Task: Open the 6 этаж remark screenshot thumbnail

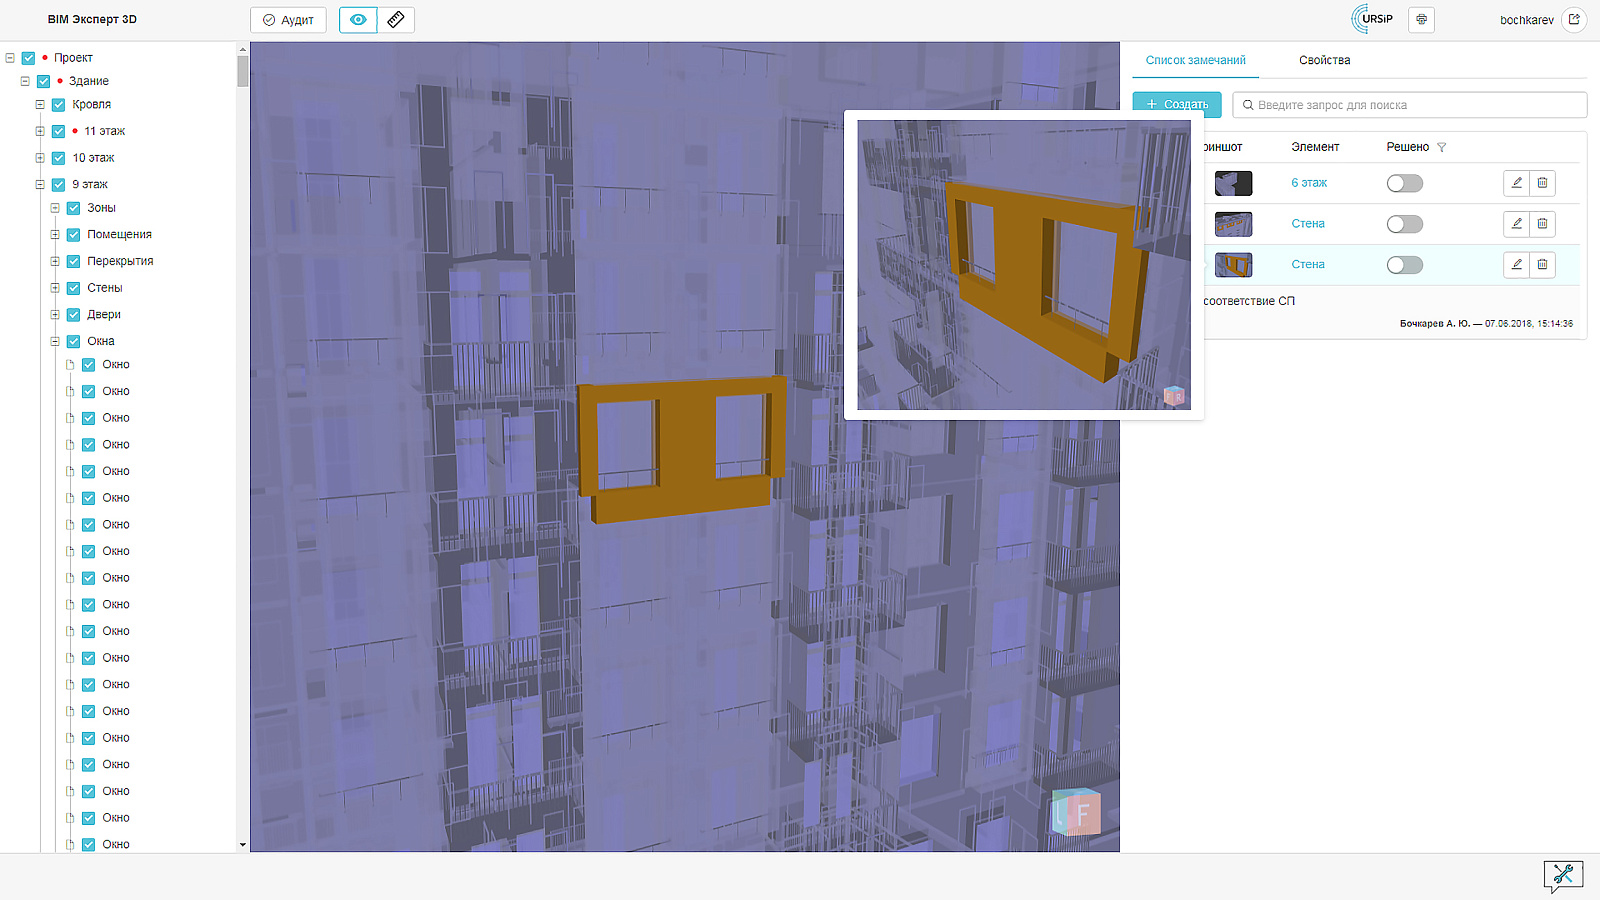Action: coord(1233,183)
